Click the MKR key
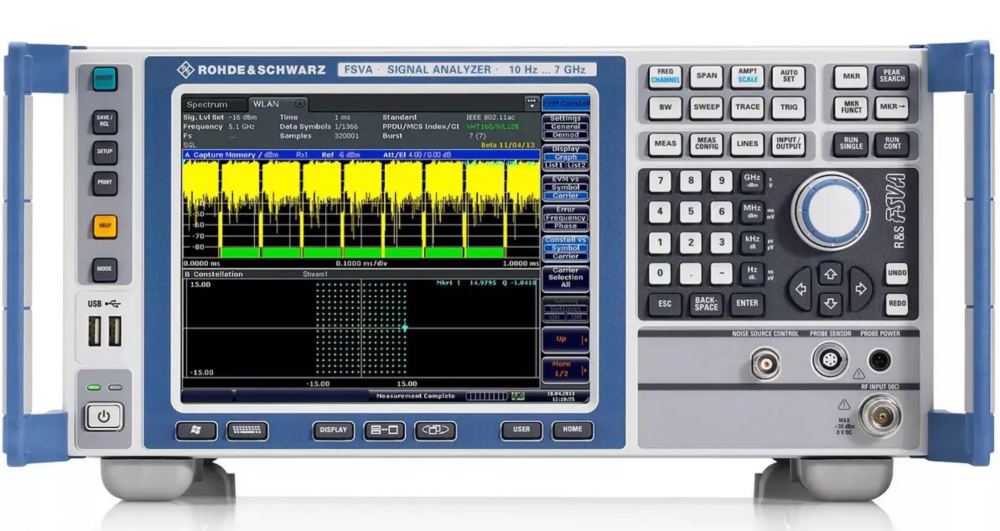Viewport: 1000px width, 531px height. click(851, 76)
